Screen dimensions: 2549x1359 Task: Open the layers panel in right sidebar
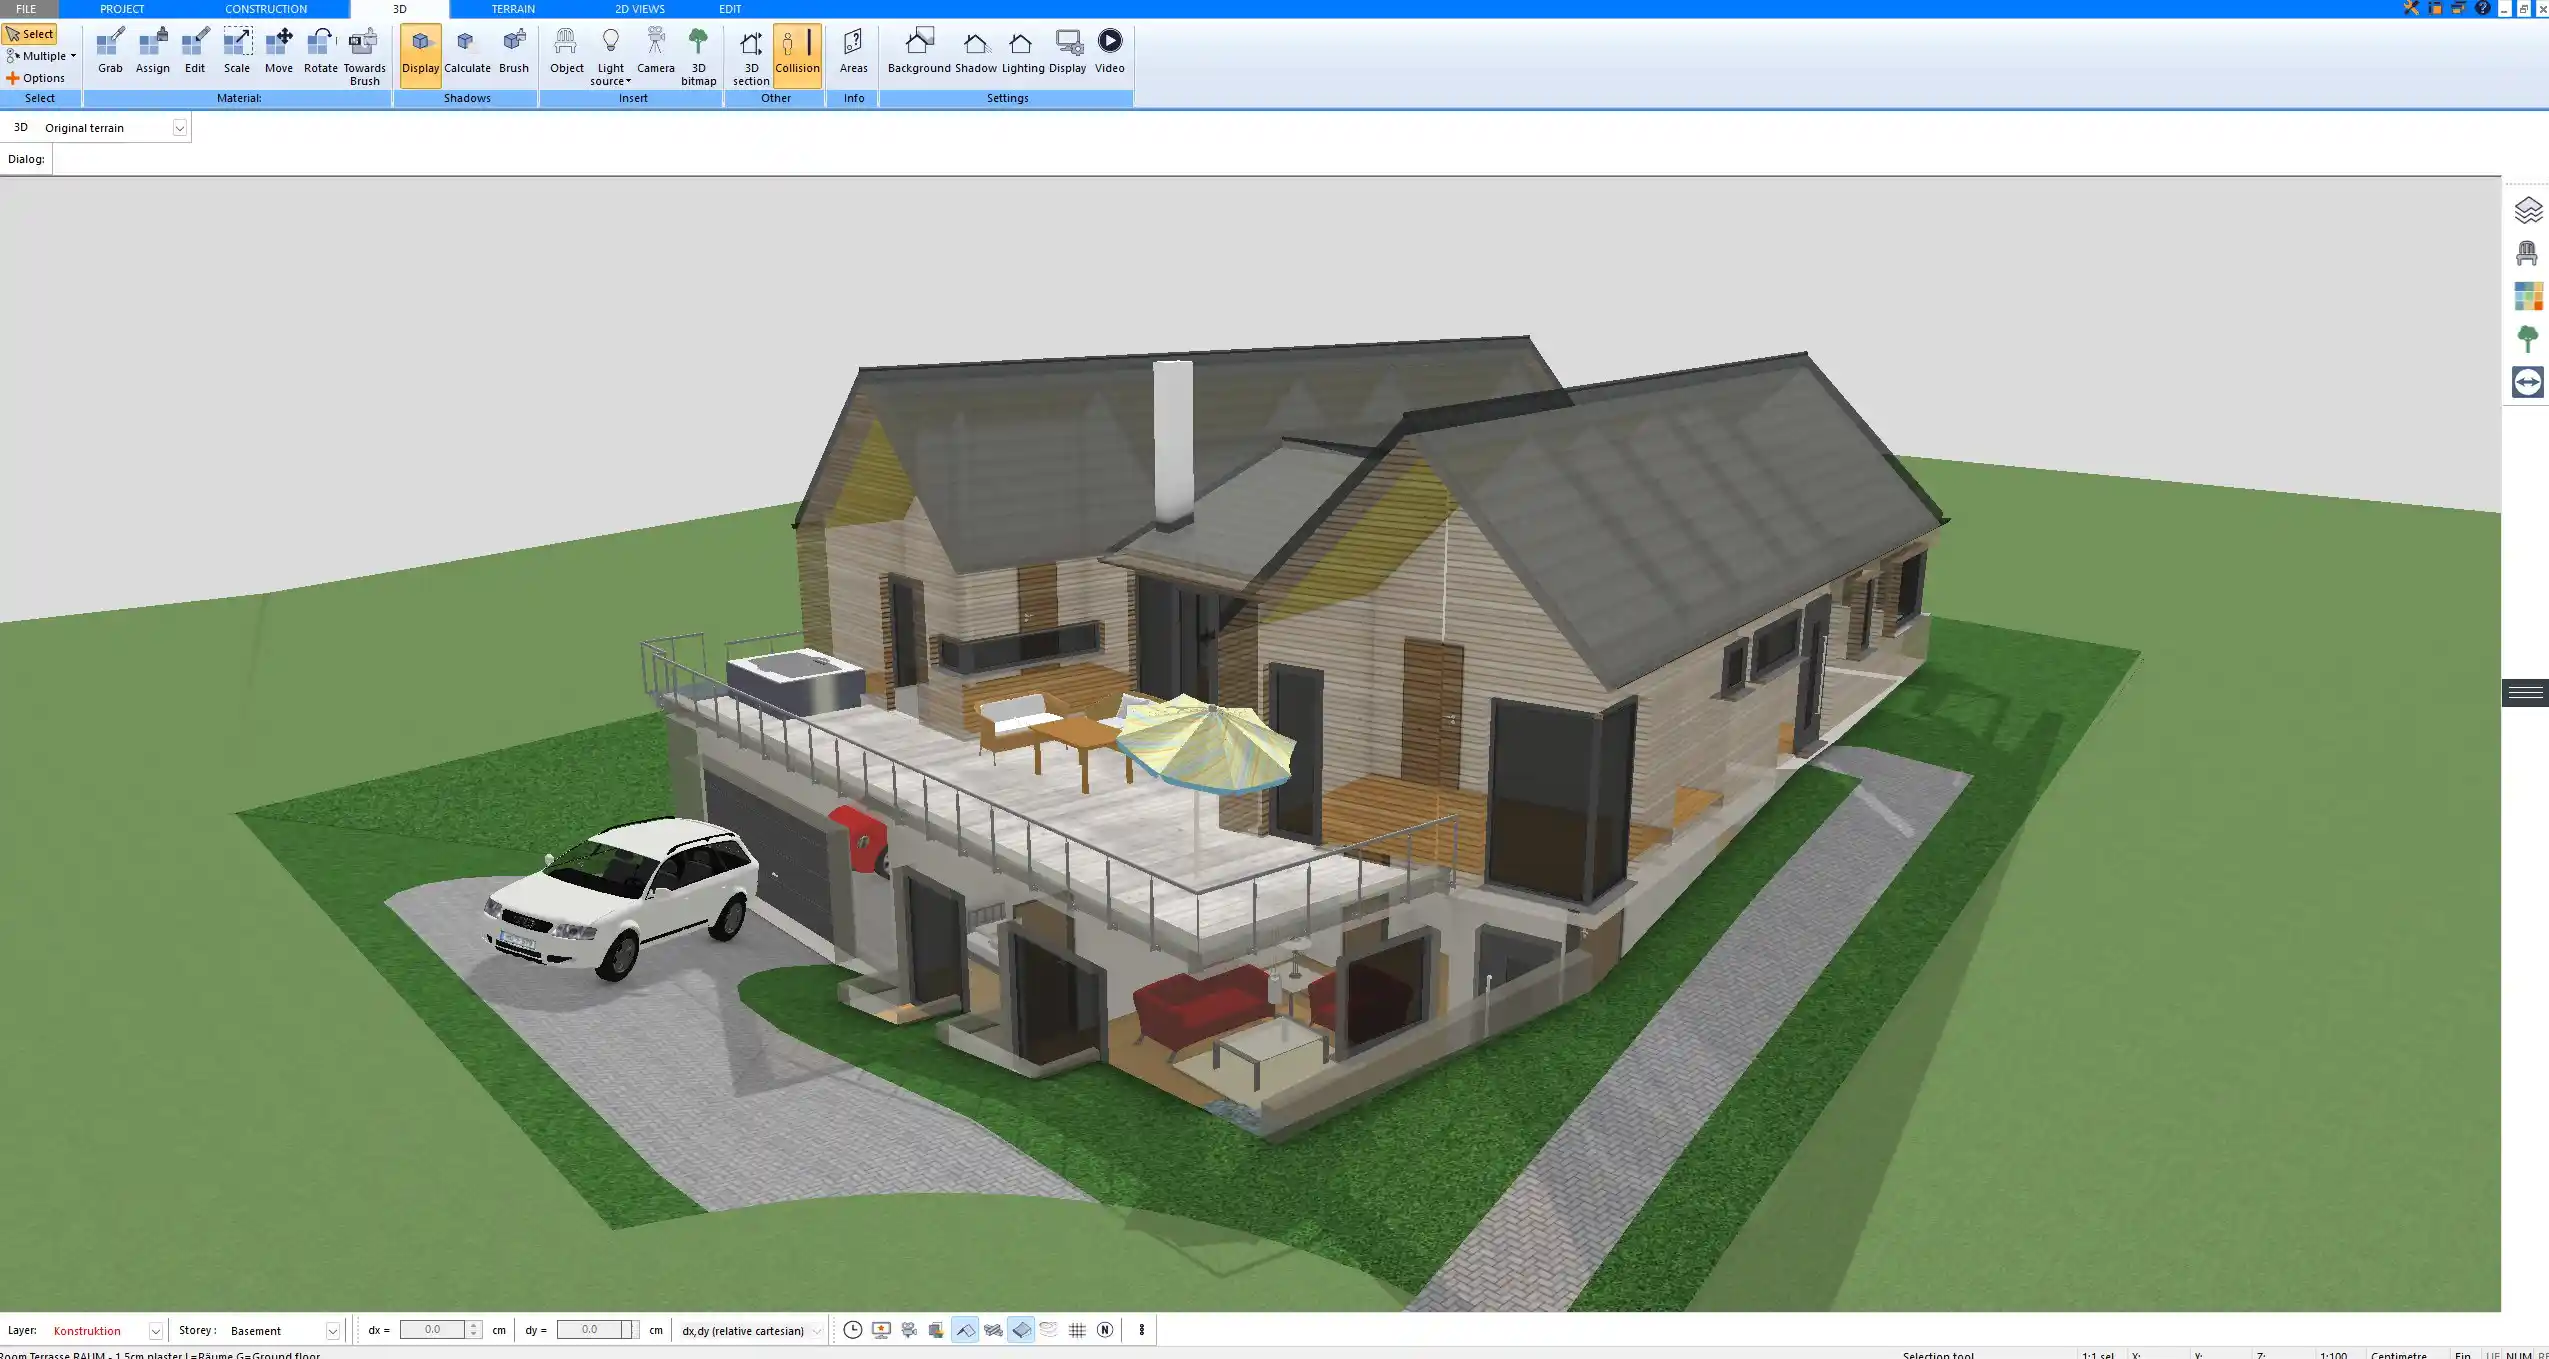tap(2527, 210)
